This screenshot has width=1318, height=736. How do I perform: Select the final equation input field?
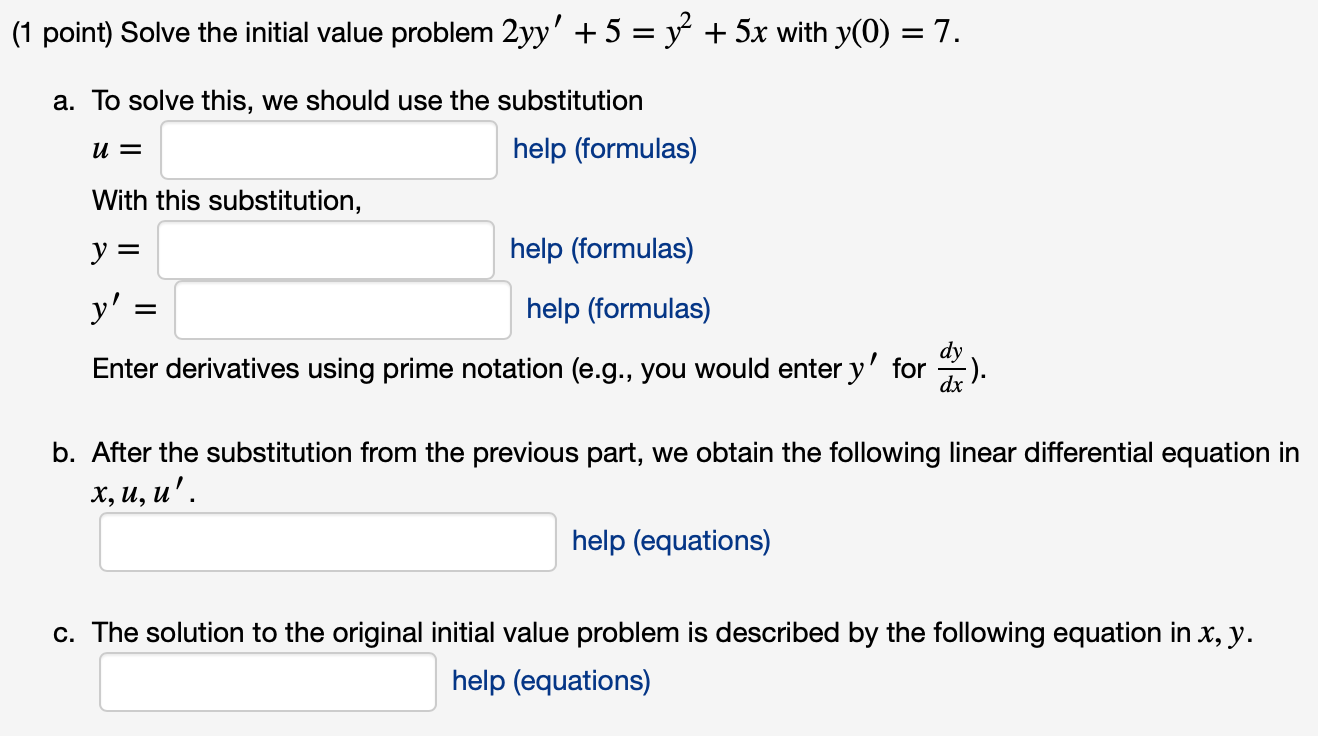(x=266, y=681)
